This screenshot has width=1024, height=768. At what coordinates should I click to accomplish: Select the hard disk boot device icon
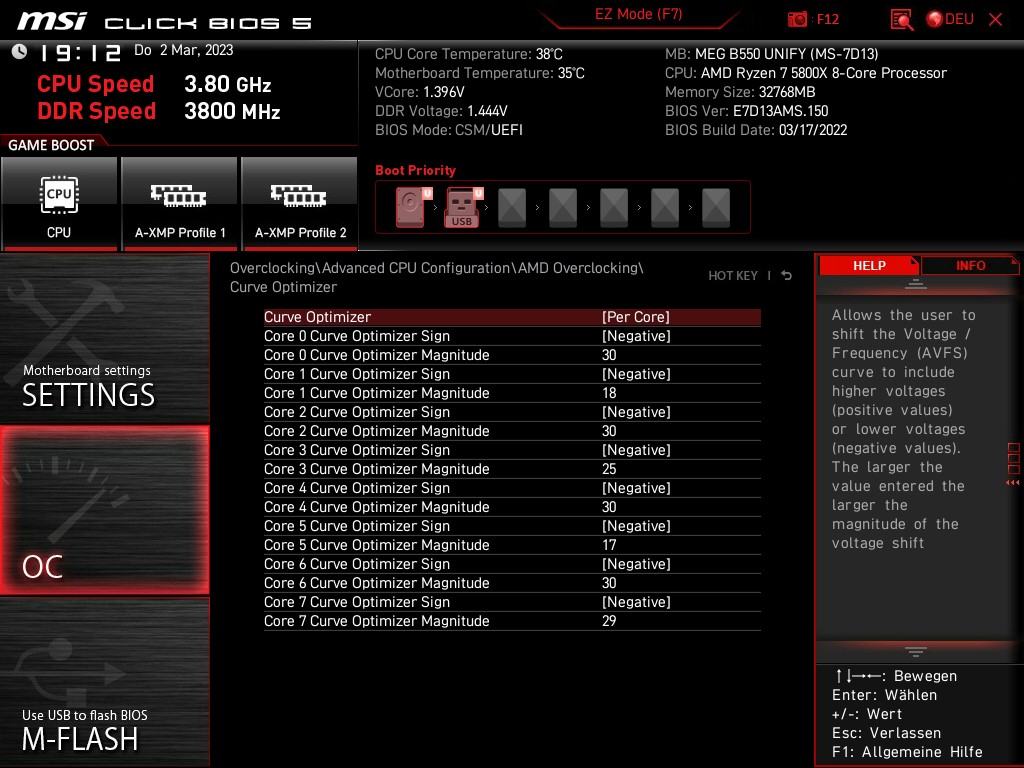(413, 207)
